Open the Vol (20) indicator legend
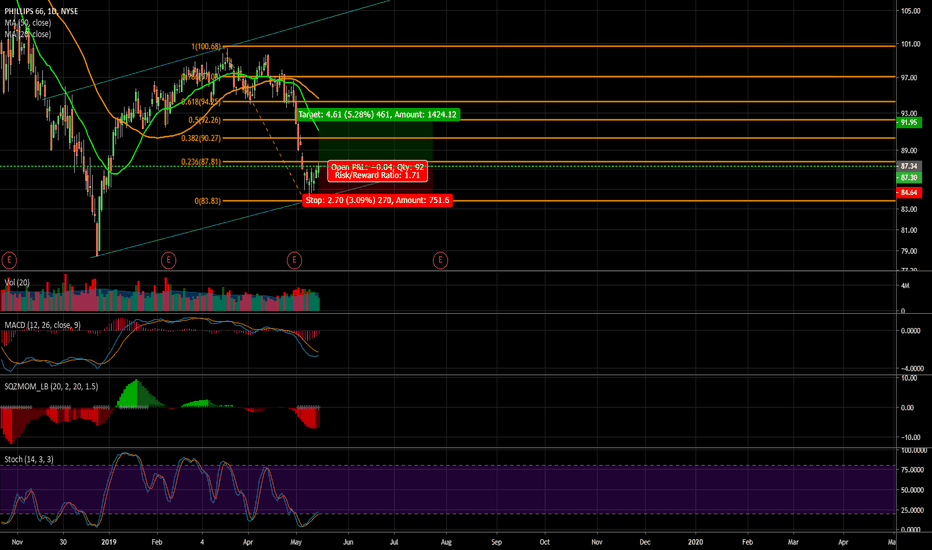This screenshot has width=932, height=550. click(x=17, y=282)
